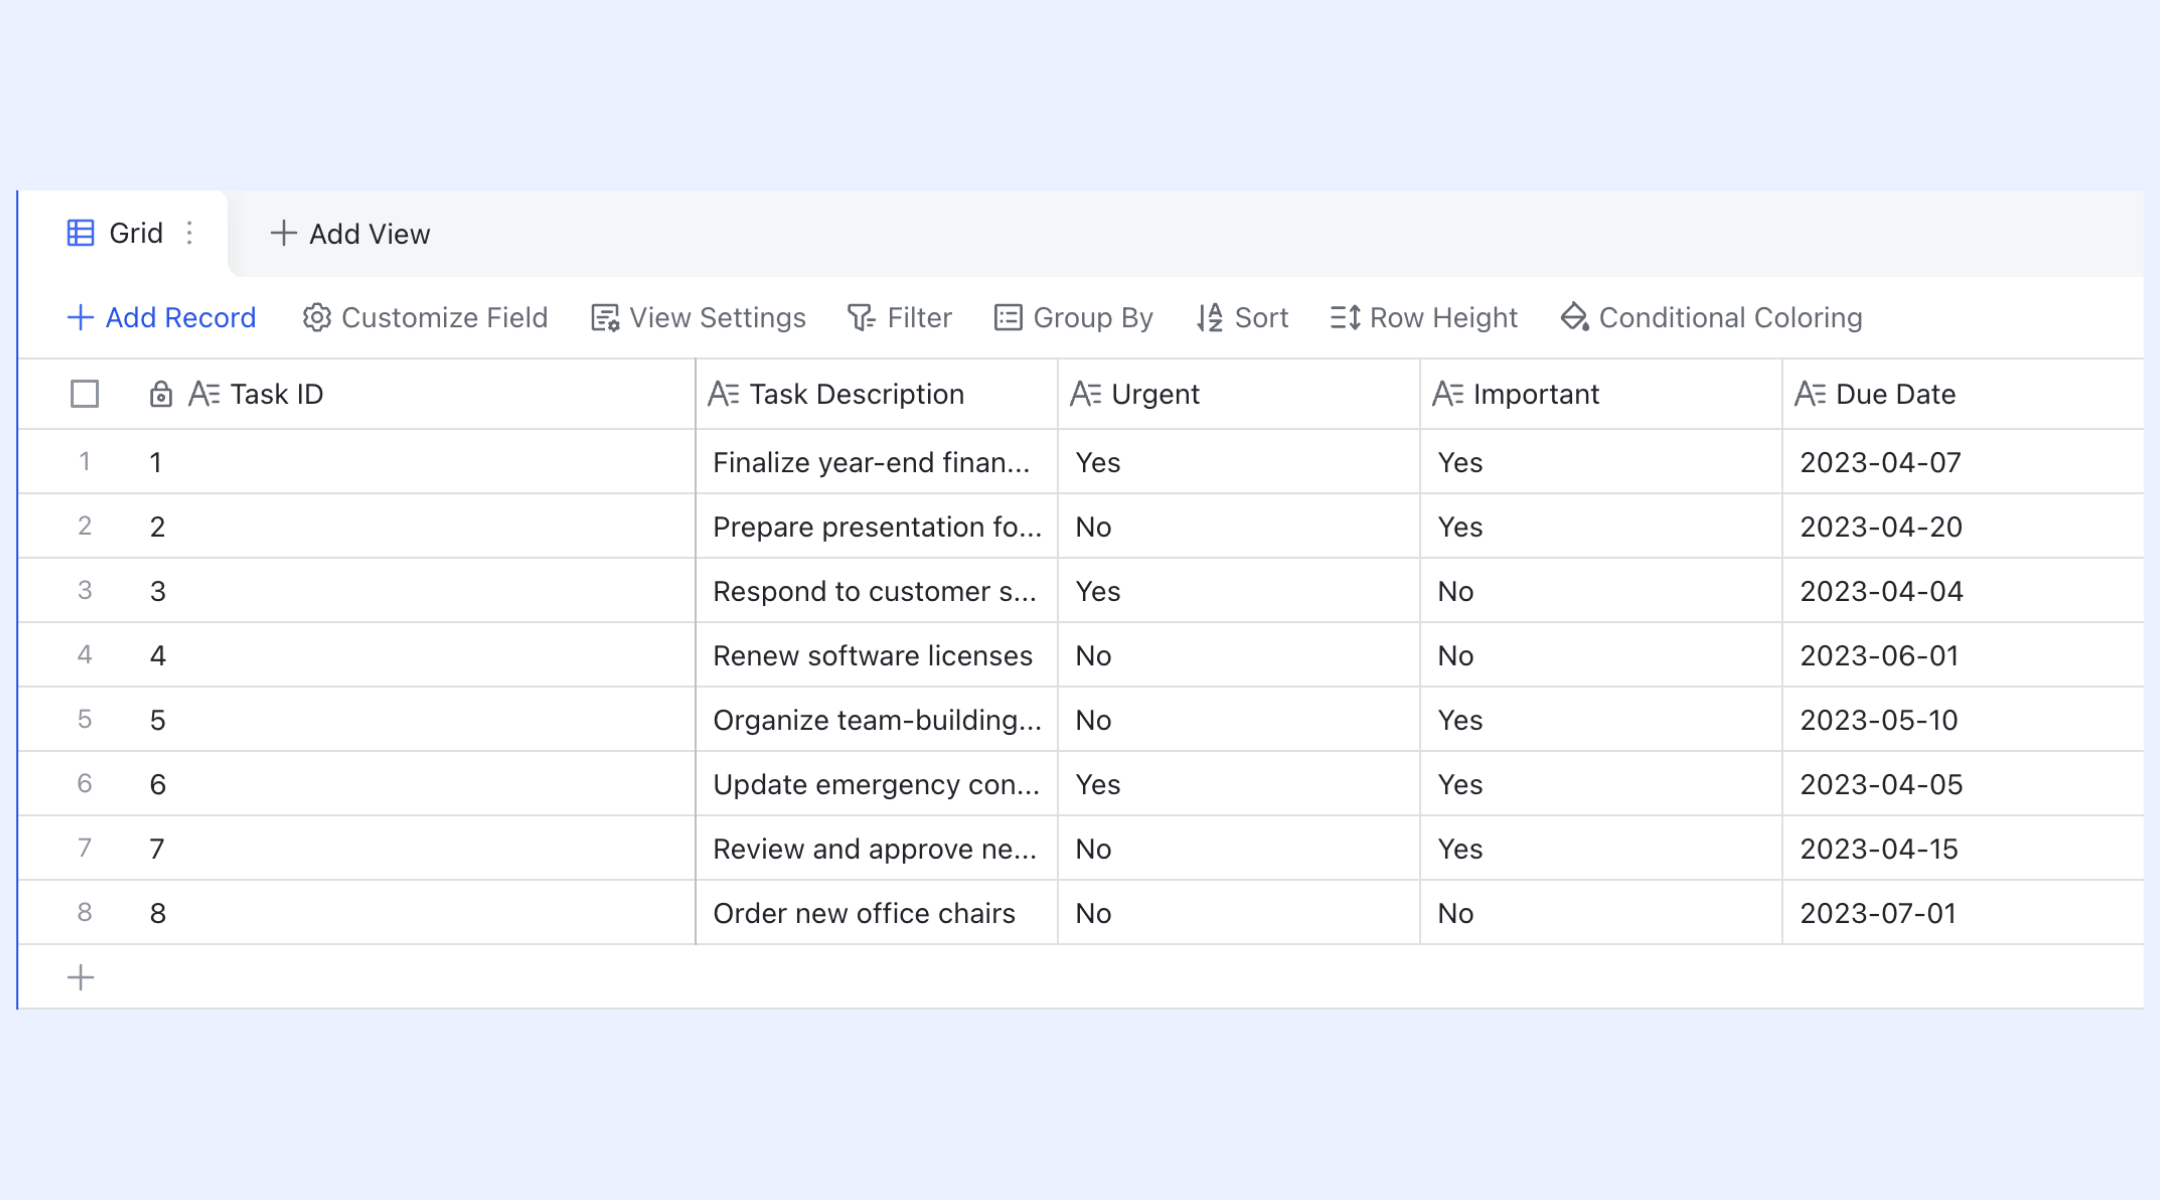Click the text type icon beside Important

(1447, 394)
